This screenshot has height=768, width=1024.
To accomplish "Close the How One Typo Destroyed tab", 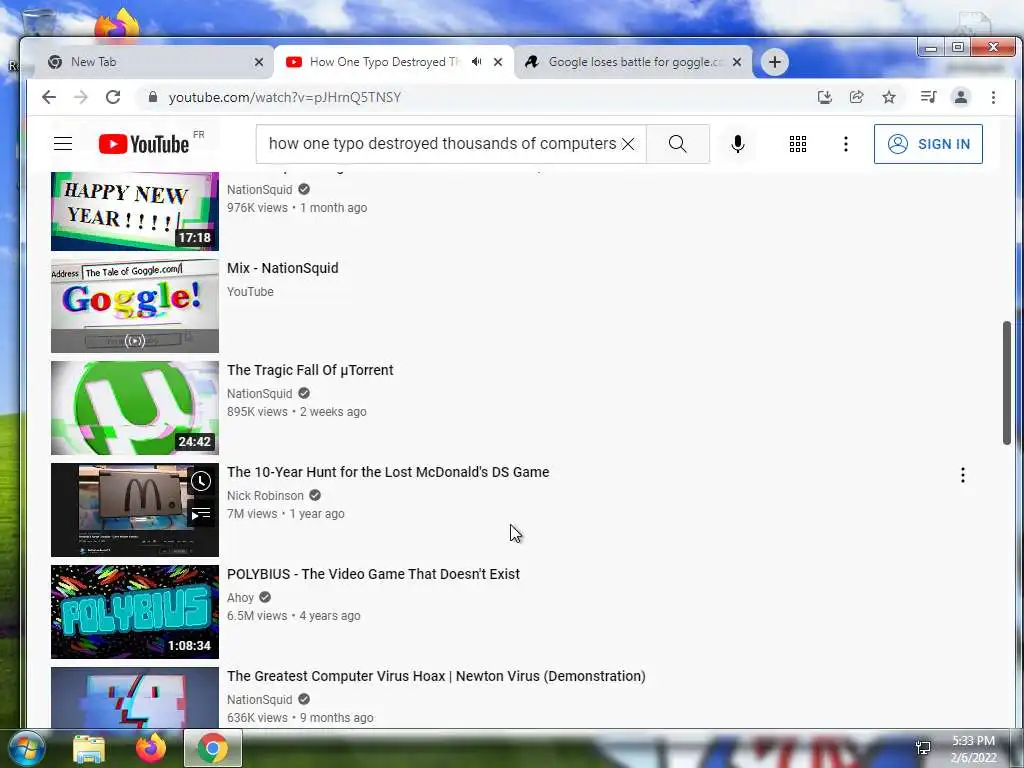I will [498, 62].
